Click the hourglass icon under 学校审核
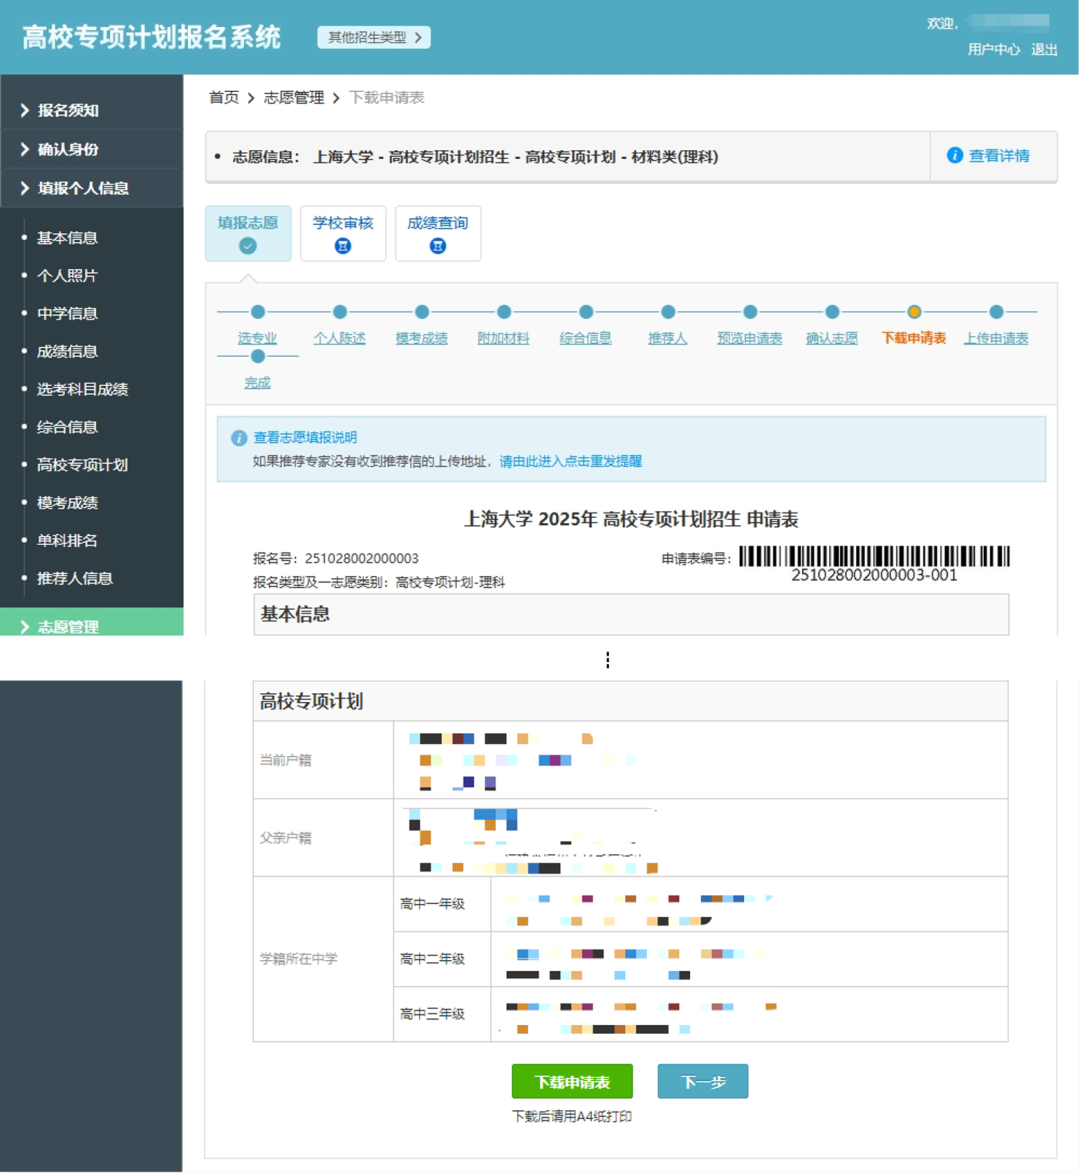 click(x=342, y=245)
